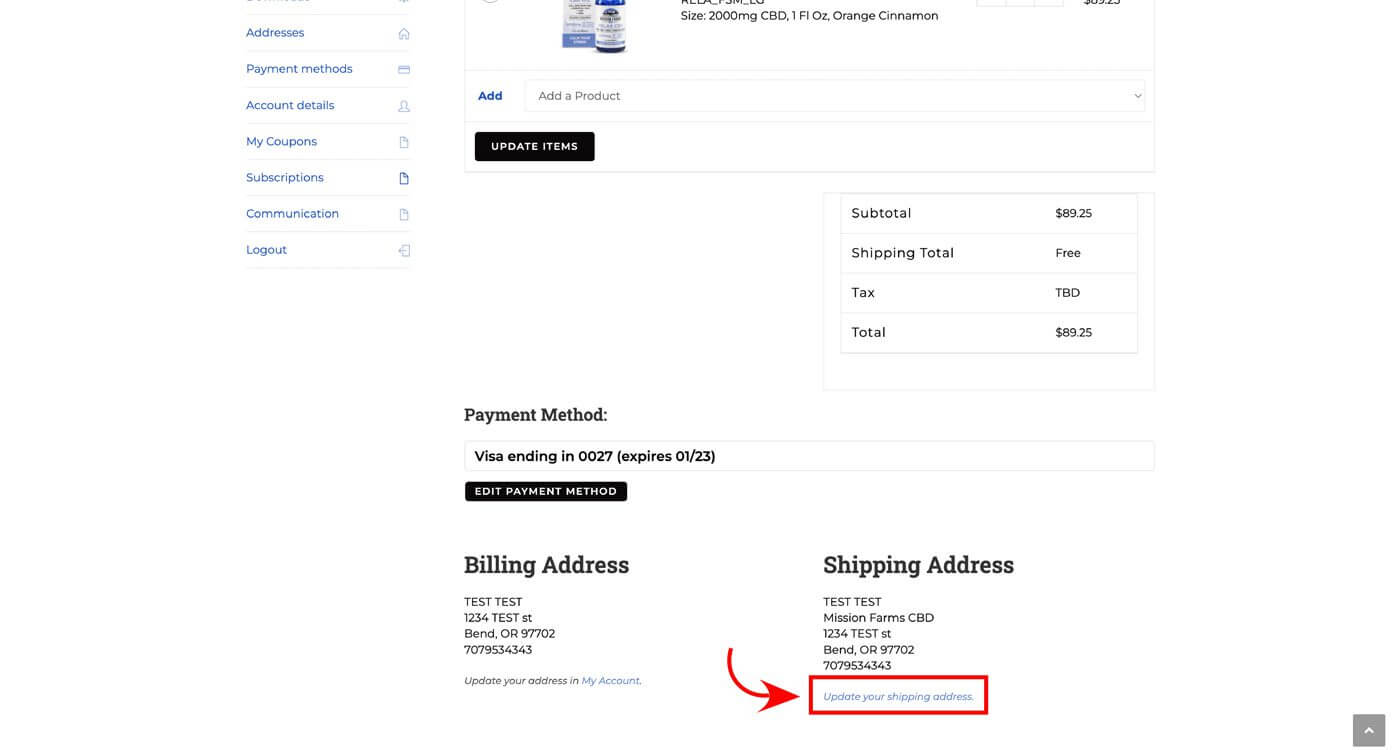Click the exit icon beside Logout
The width and height of the screenshot is (1400, 750).
coord(404,251)
